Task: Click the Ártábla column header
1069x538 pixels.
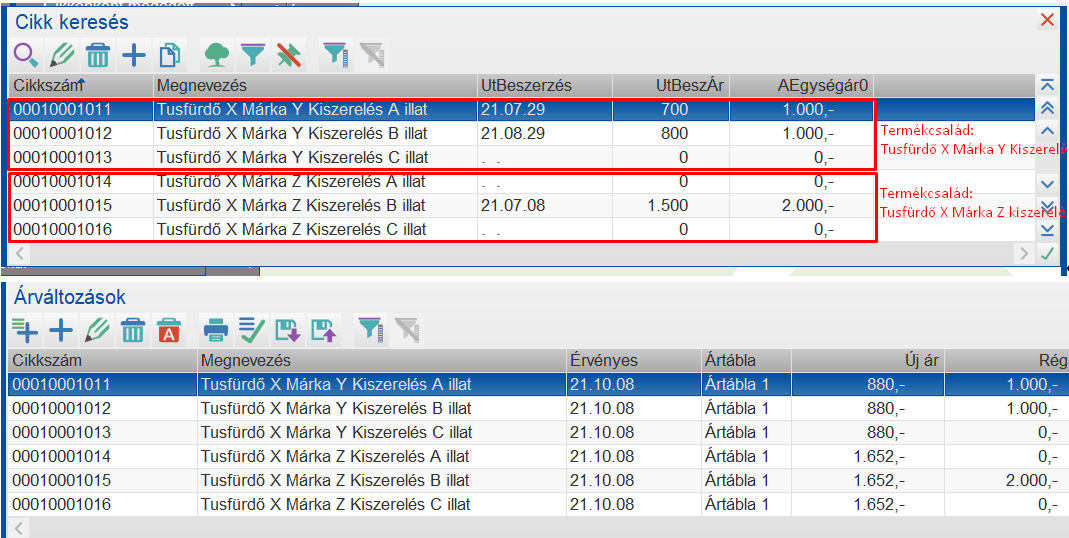Action: pyautogui.click(x=746, y=360)
